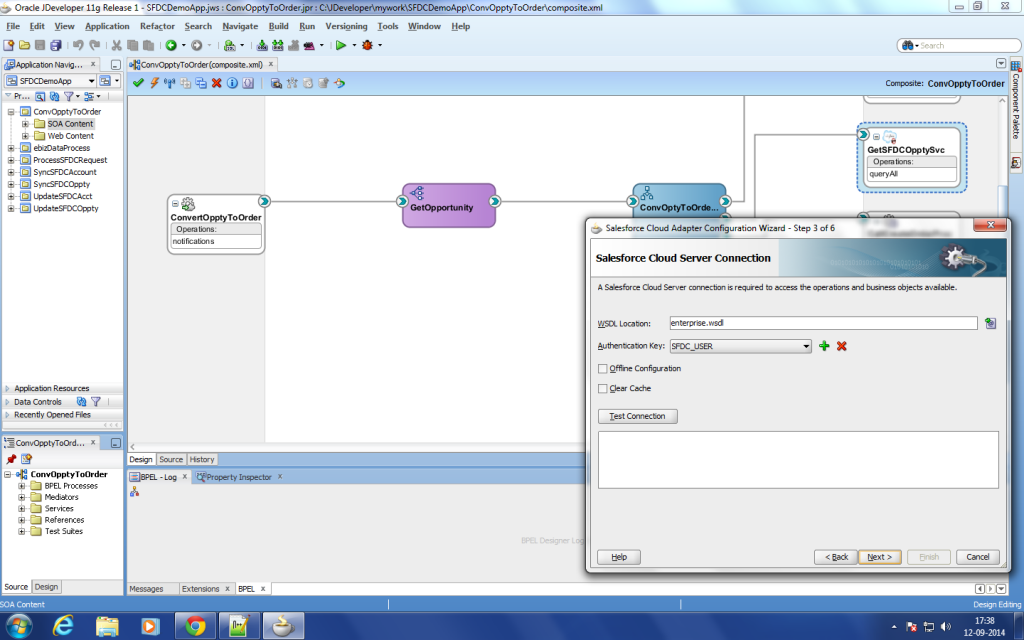Enable the Offline Configuration checkbox
This screenshot has height=640, width=1024.
coord(603,369)
